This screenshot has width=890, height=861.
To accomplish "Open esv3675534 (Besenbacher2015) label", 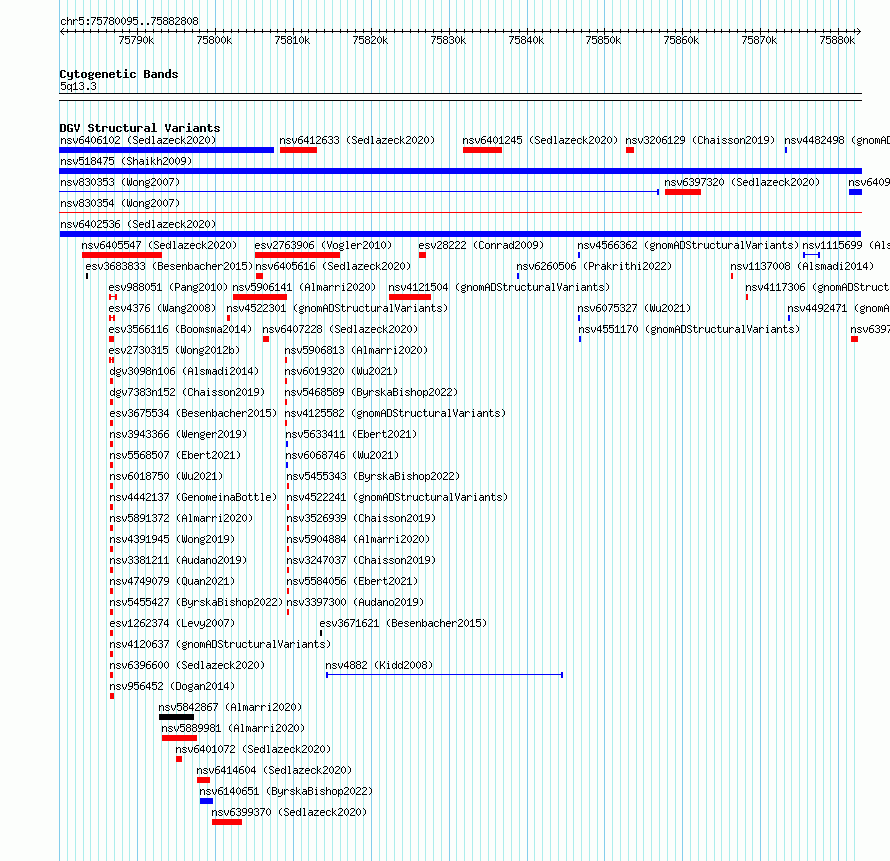I will point(193,413).
